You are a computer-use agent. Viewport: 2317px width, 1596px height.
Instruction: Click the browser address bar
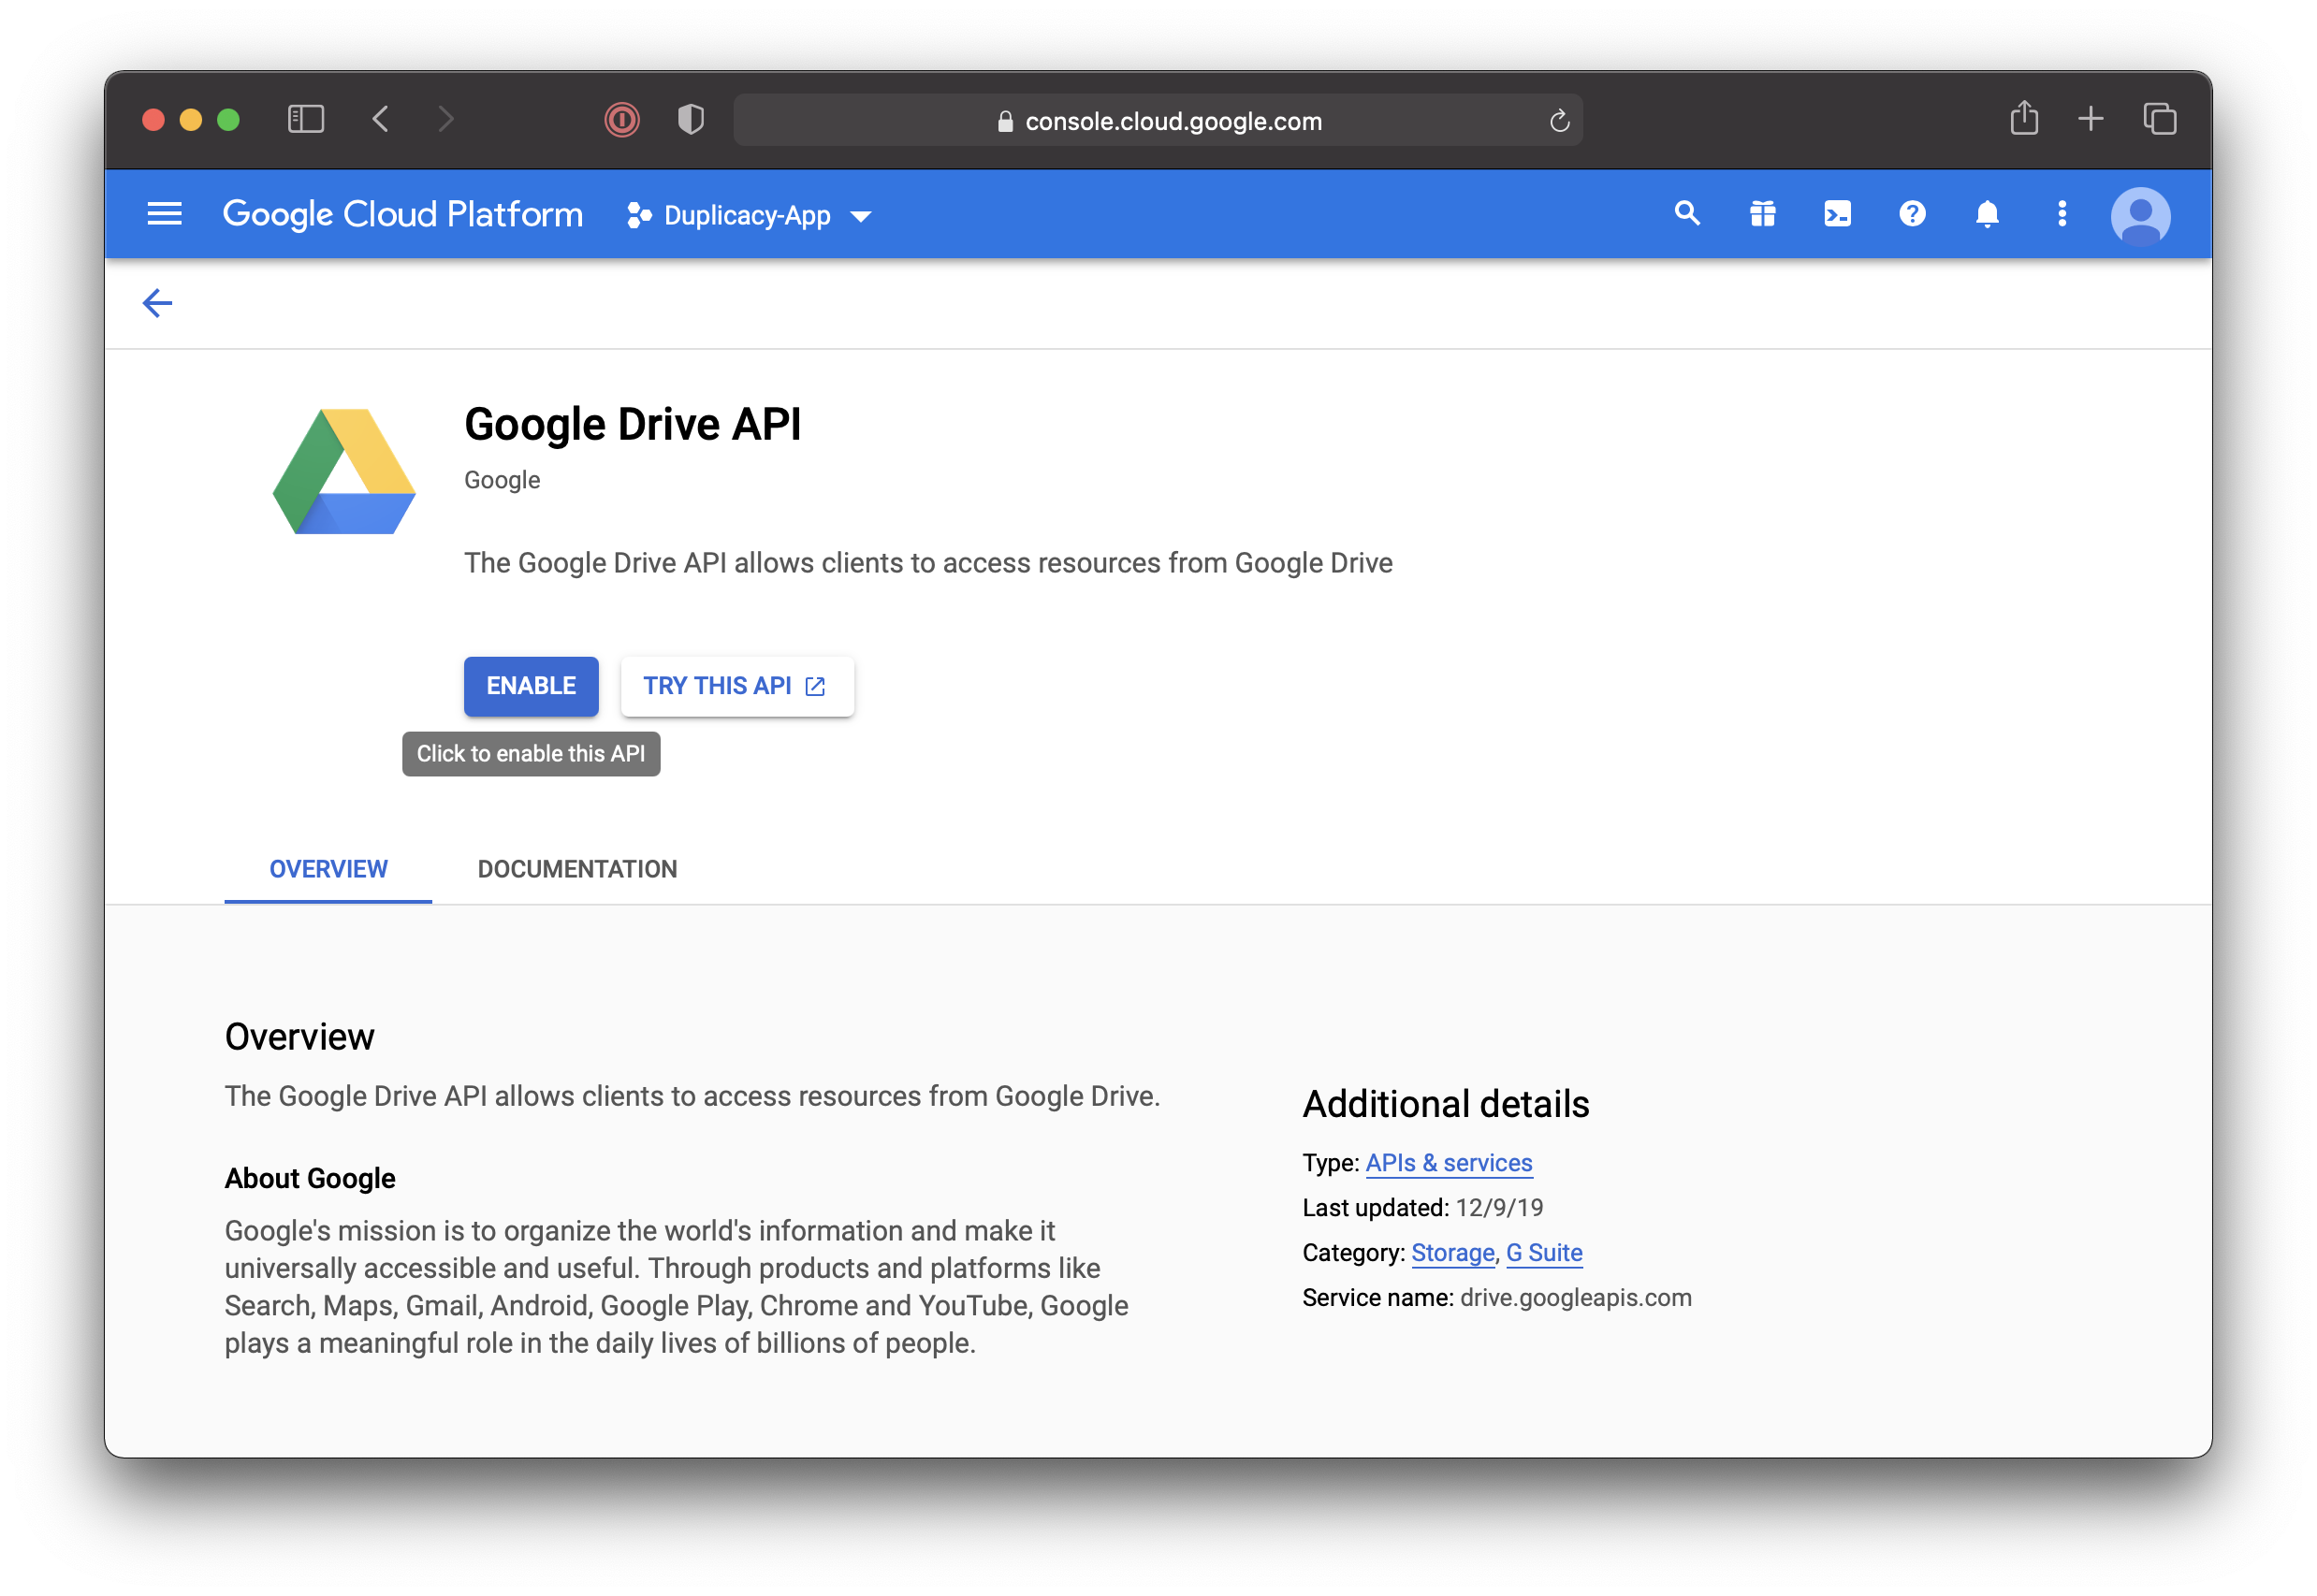(x=1157, y=121)
